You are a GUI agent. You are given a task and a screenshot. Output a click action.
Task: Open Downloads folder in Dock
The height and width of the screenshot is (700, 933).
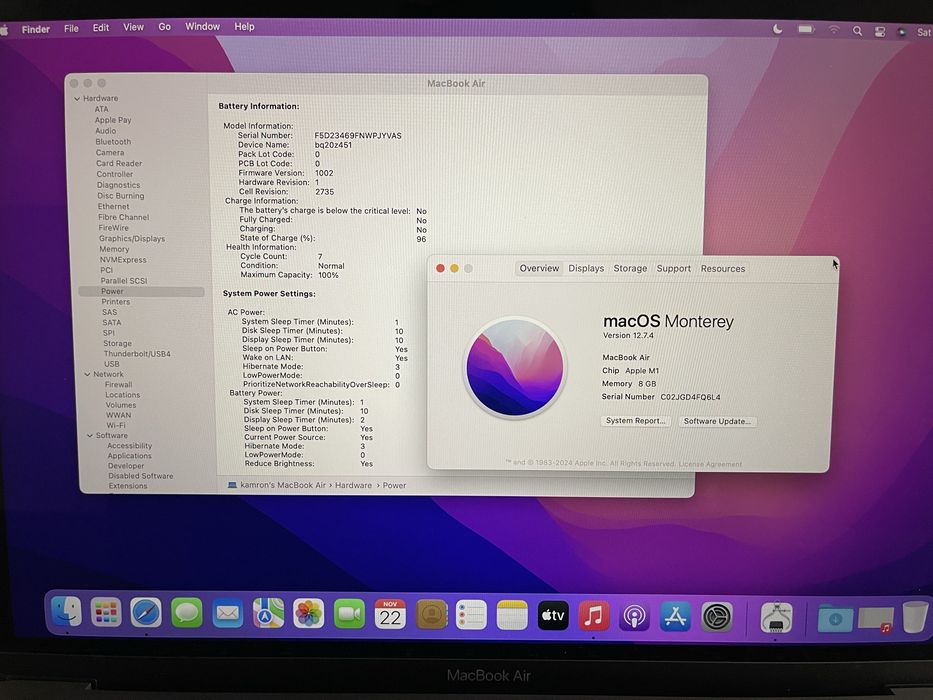point(835,619)
